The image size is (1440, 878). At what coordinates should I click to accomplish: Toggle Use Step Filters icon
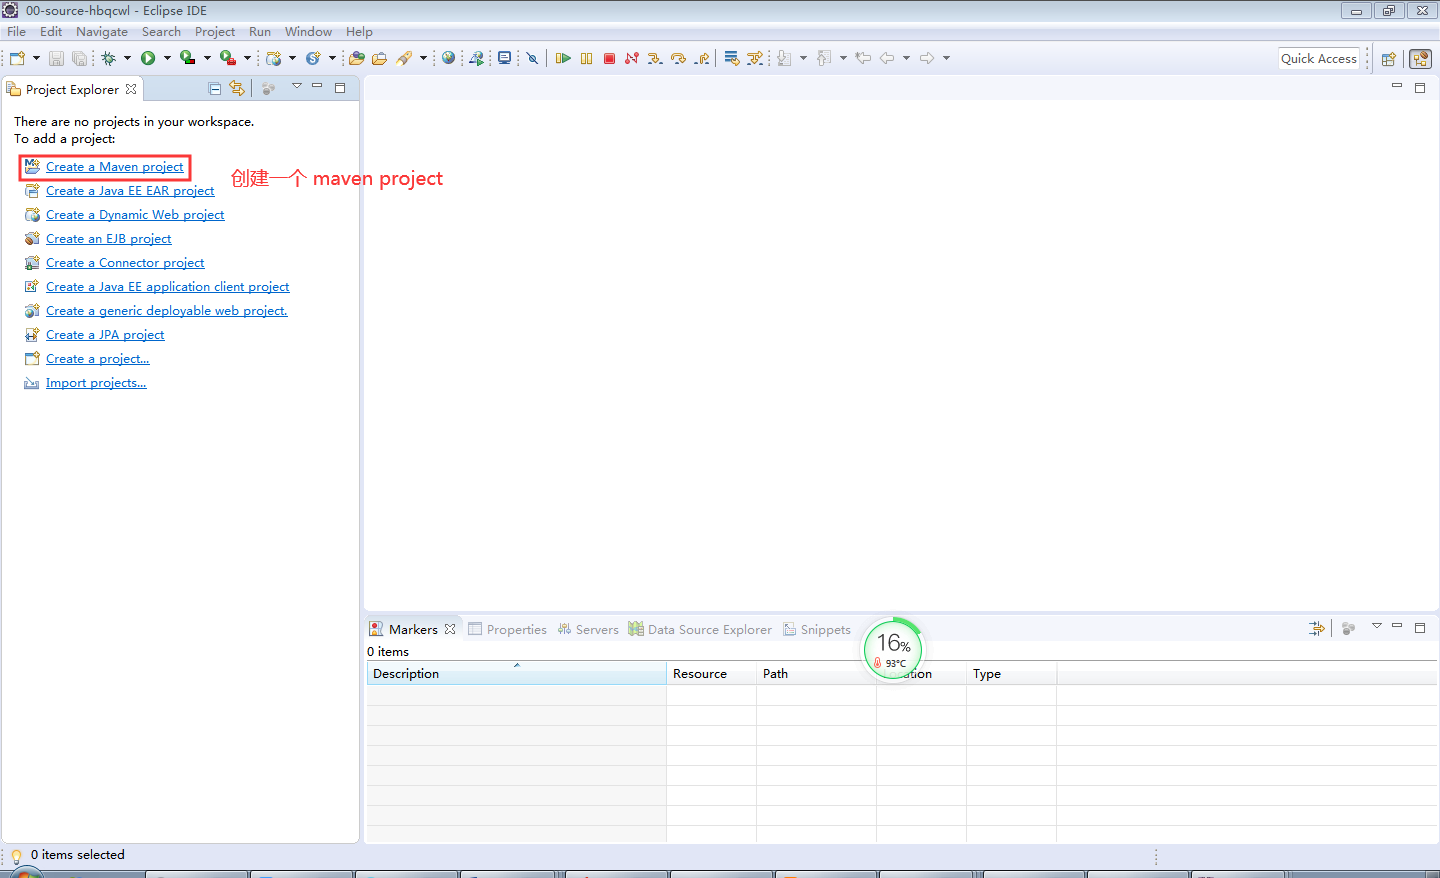pyautogui.click(x=755, y=58)
